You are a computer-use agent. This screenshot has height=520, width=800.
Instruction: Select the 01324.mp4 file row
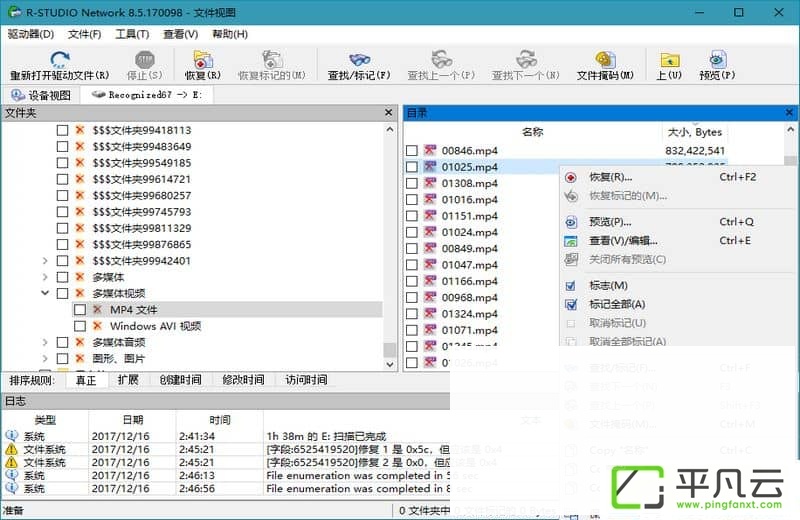pos(481,314)
